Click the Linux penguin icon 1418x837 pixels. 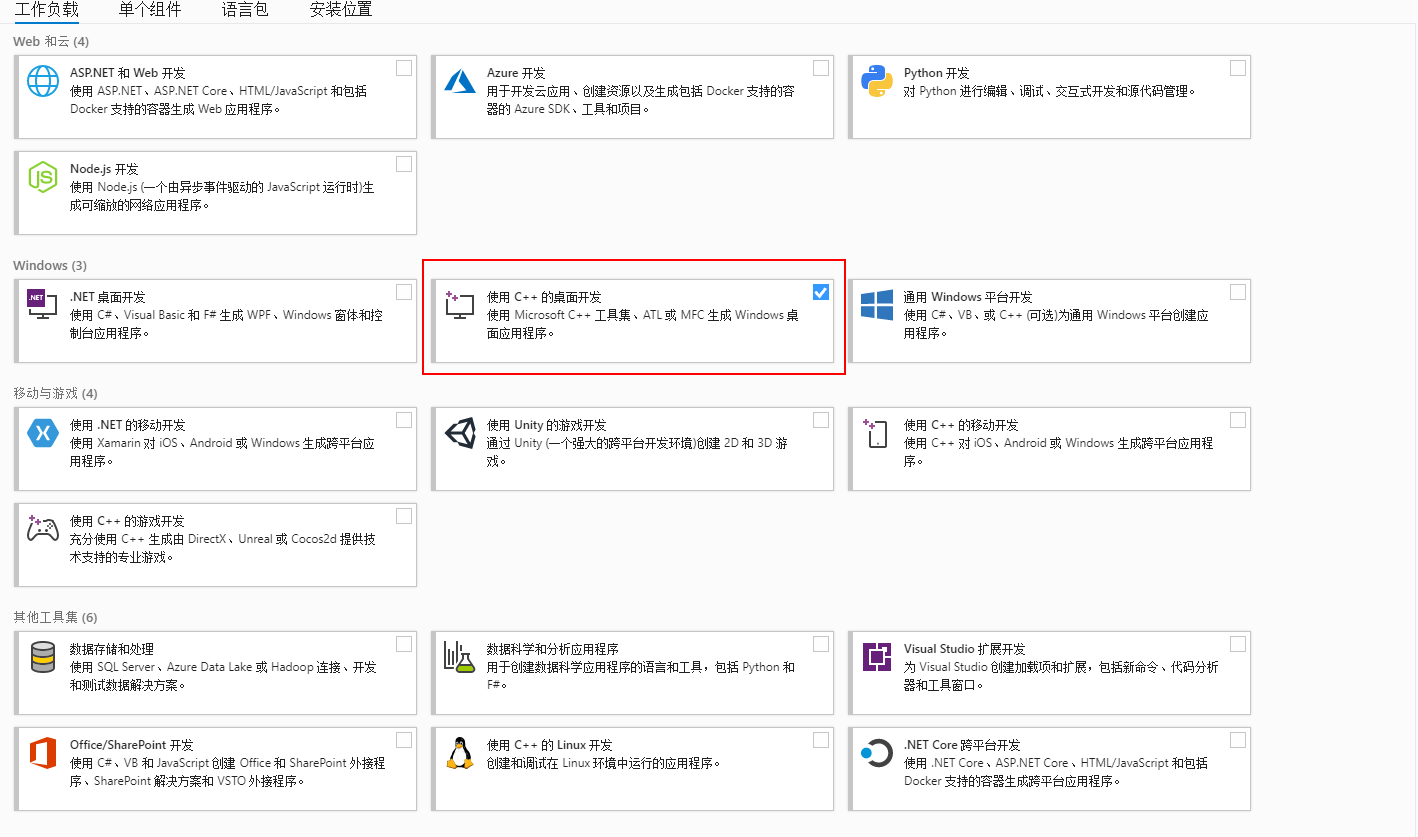[x=459, y=753]
